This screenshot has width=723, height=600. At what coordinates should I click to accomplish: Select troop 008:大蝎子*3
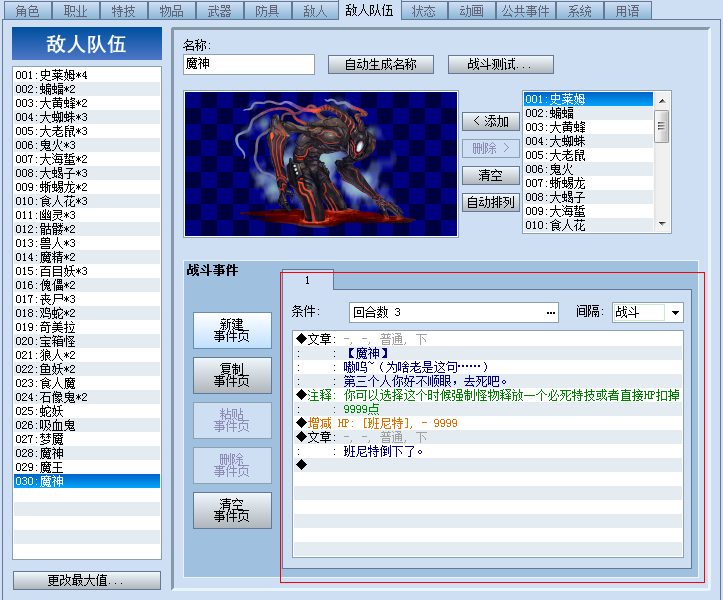87,173
